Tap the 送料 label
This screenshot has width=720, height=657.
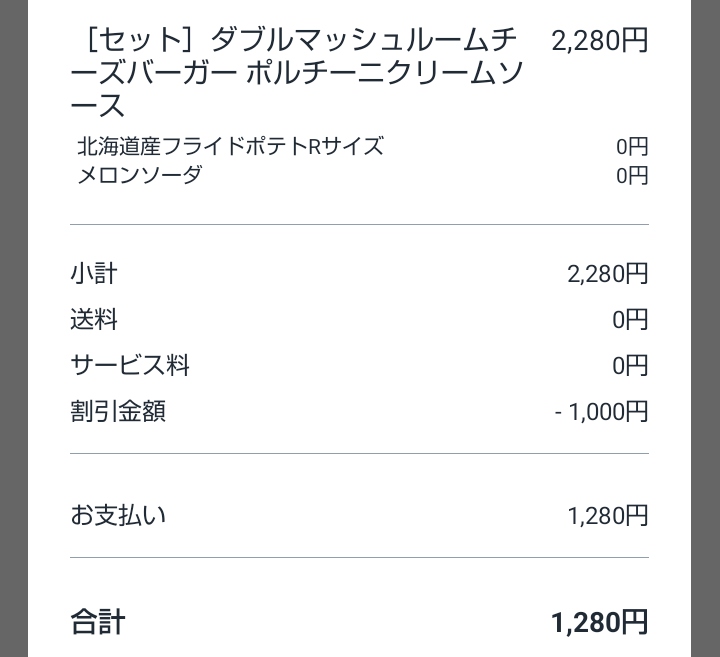pos(94,320)
